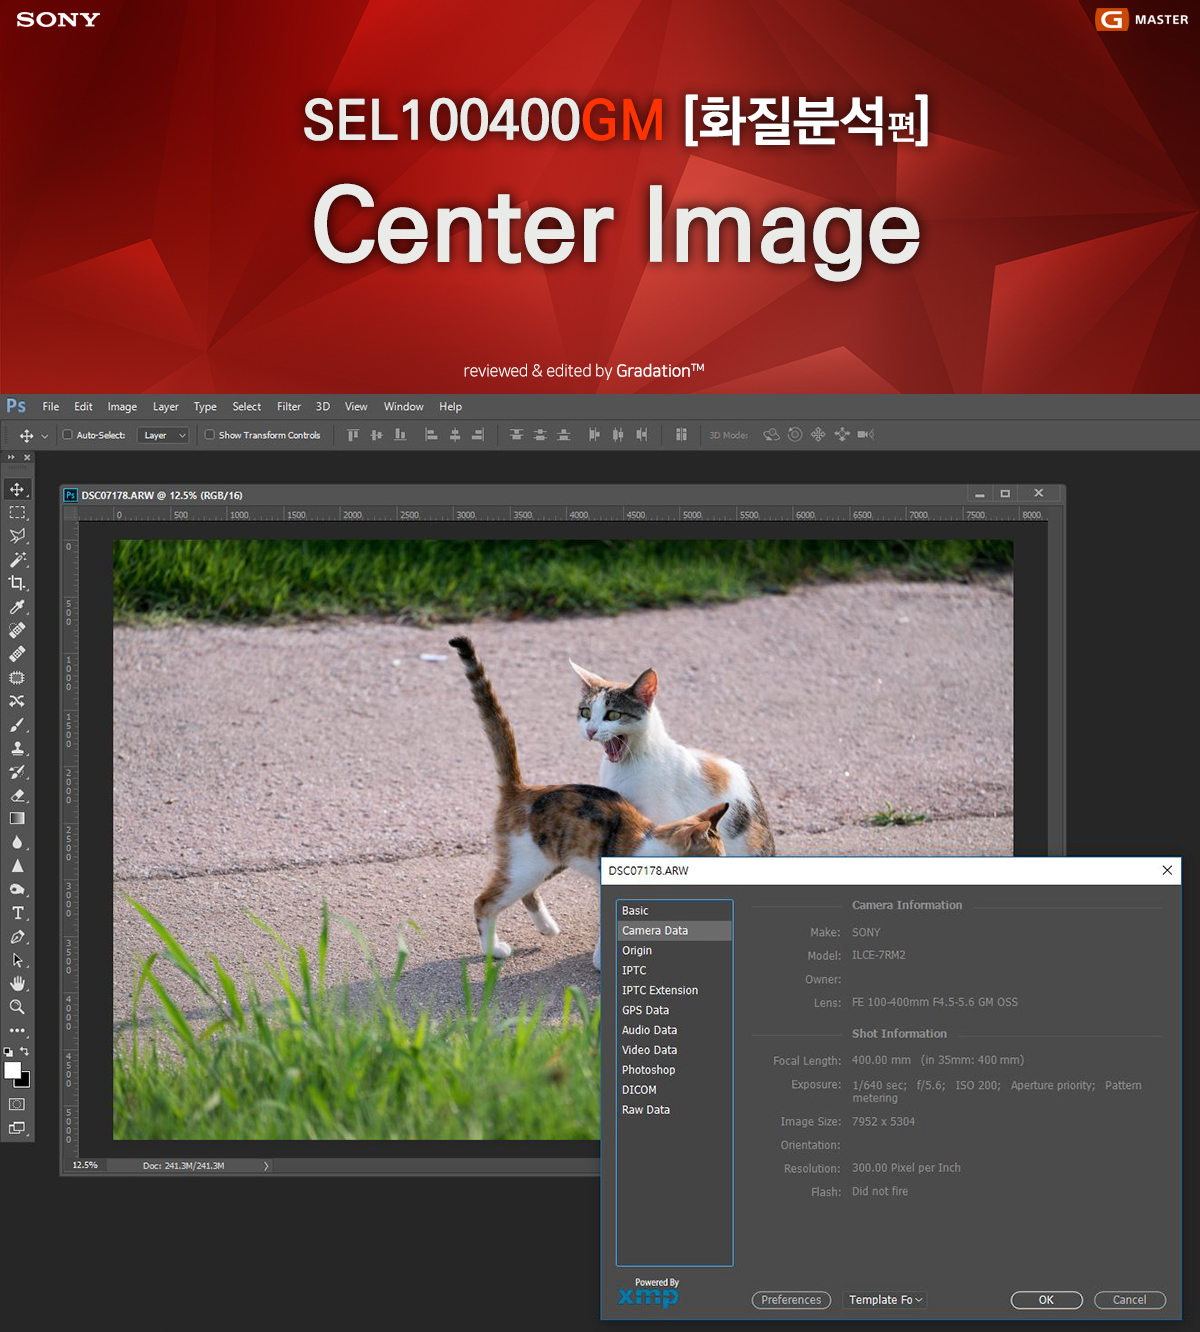1200x1332 pixels.
Task: Select the Blur tool
Action: coord(17,843)
